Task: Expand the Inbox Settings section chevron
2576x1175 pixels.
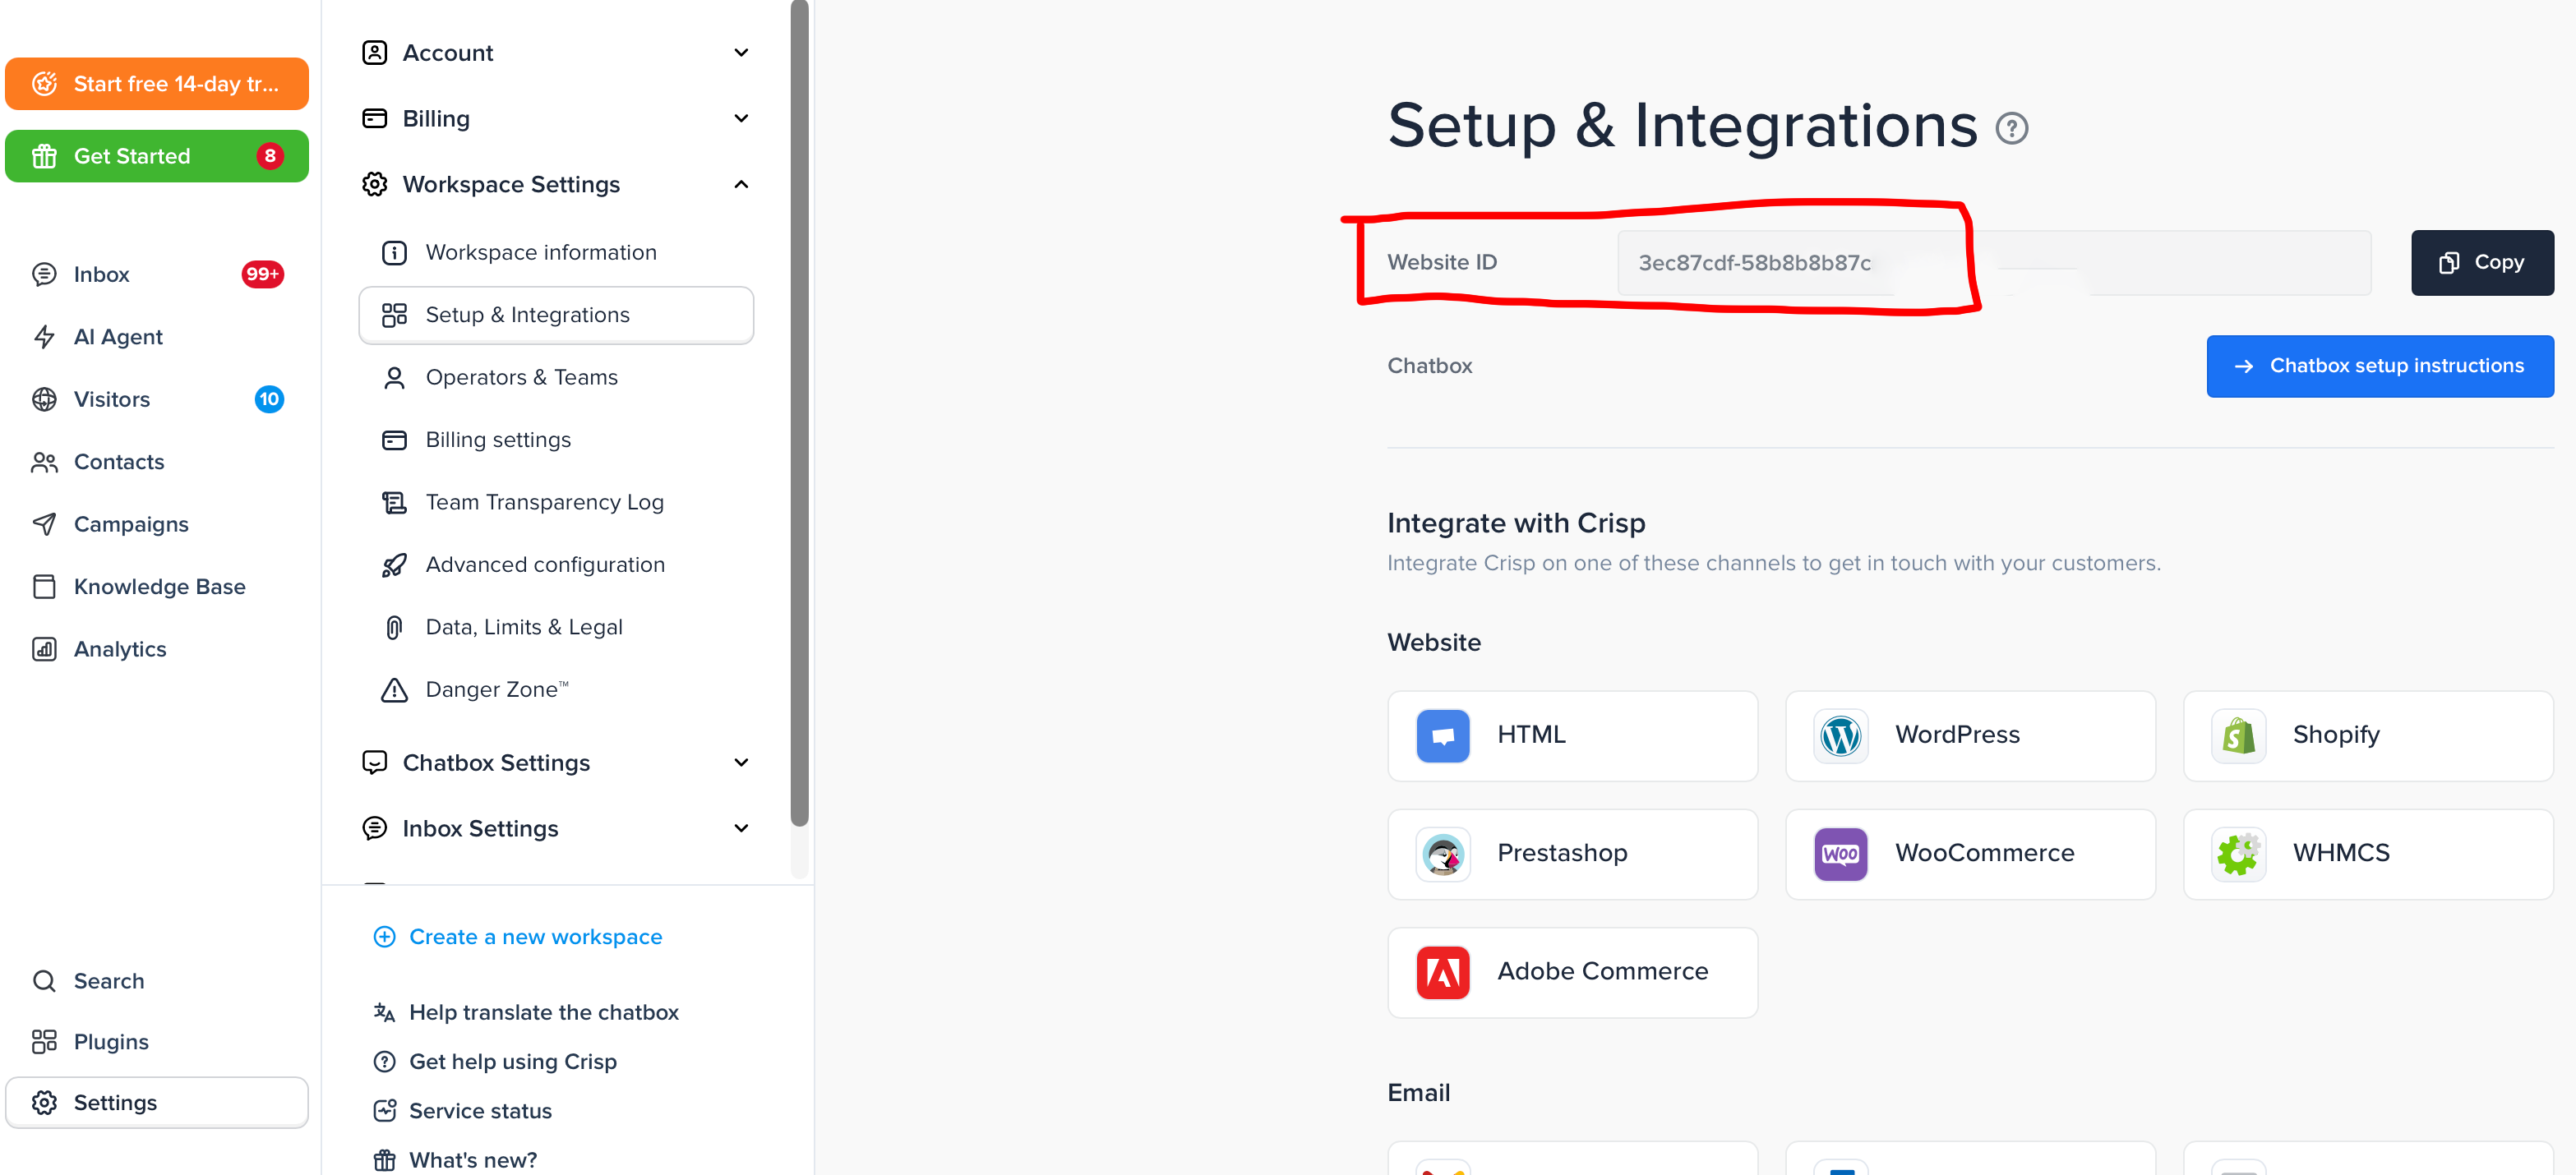Action: click(x=741, y=829)
